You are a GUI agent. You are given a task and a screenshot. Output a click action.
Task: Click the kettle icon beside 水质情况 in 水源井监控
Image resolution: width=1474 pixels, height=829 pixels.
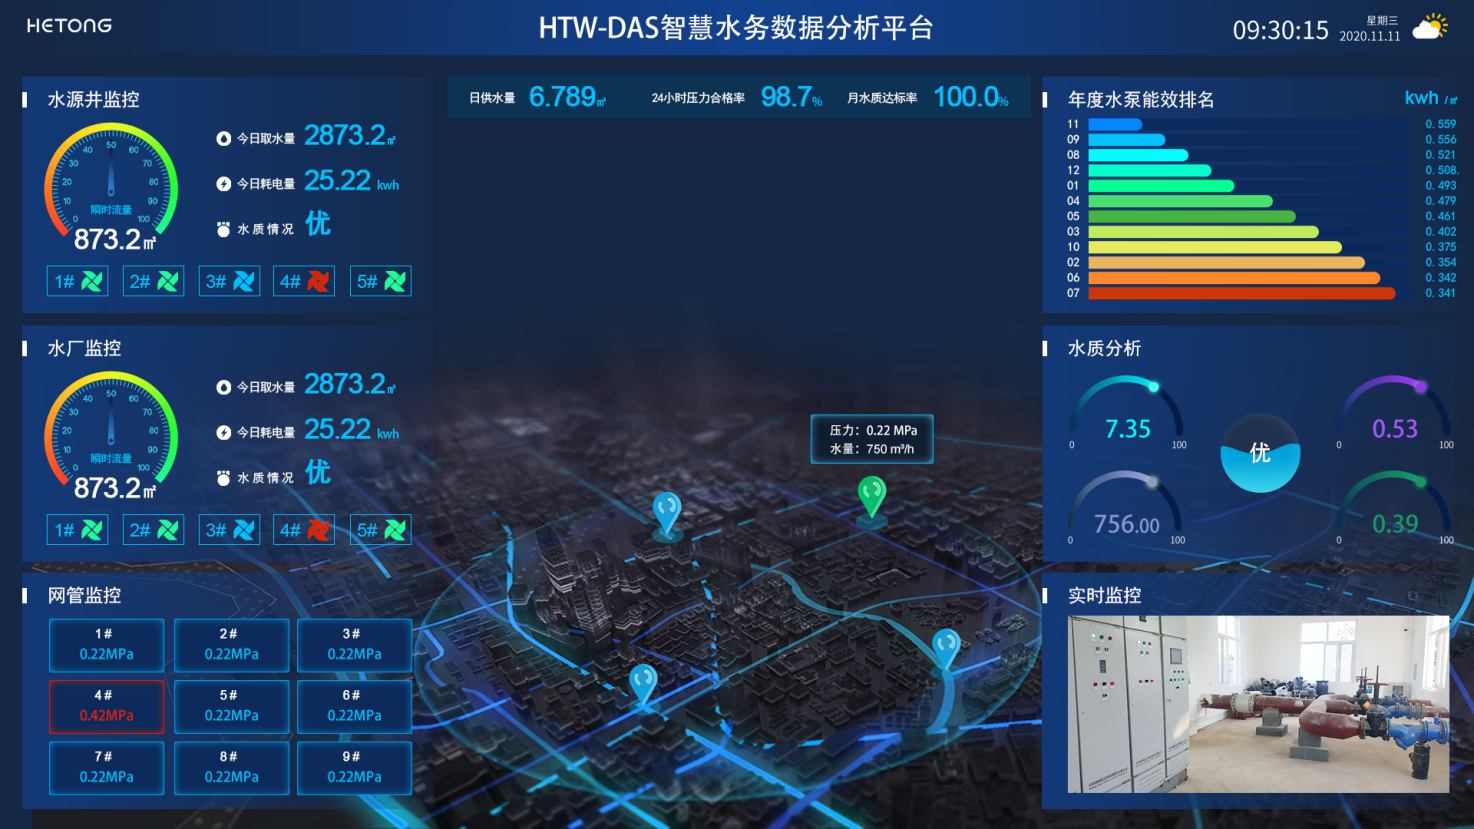pyautogui.click(x=224, y=227)
